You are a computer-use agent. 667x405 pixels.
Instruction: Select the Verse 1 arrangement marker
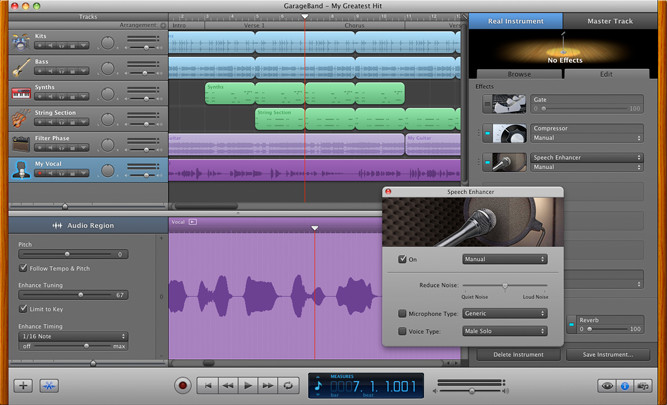tap(254, 26)
